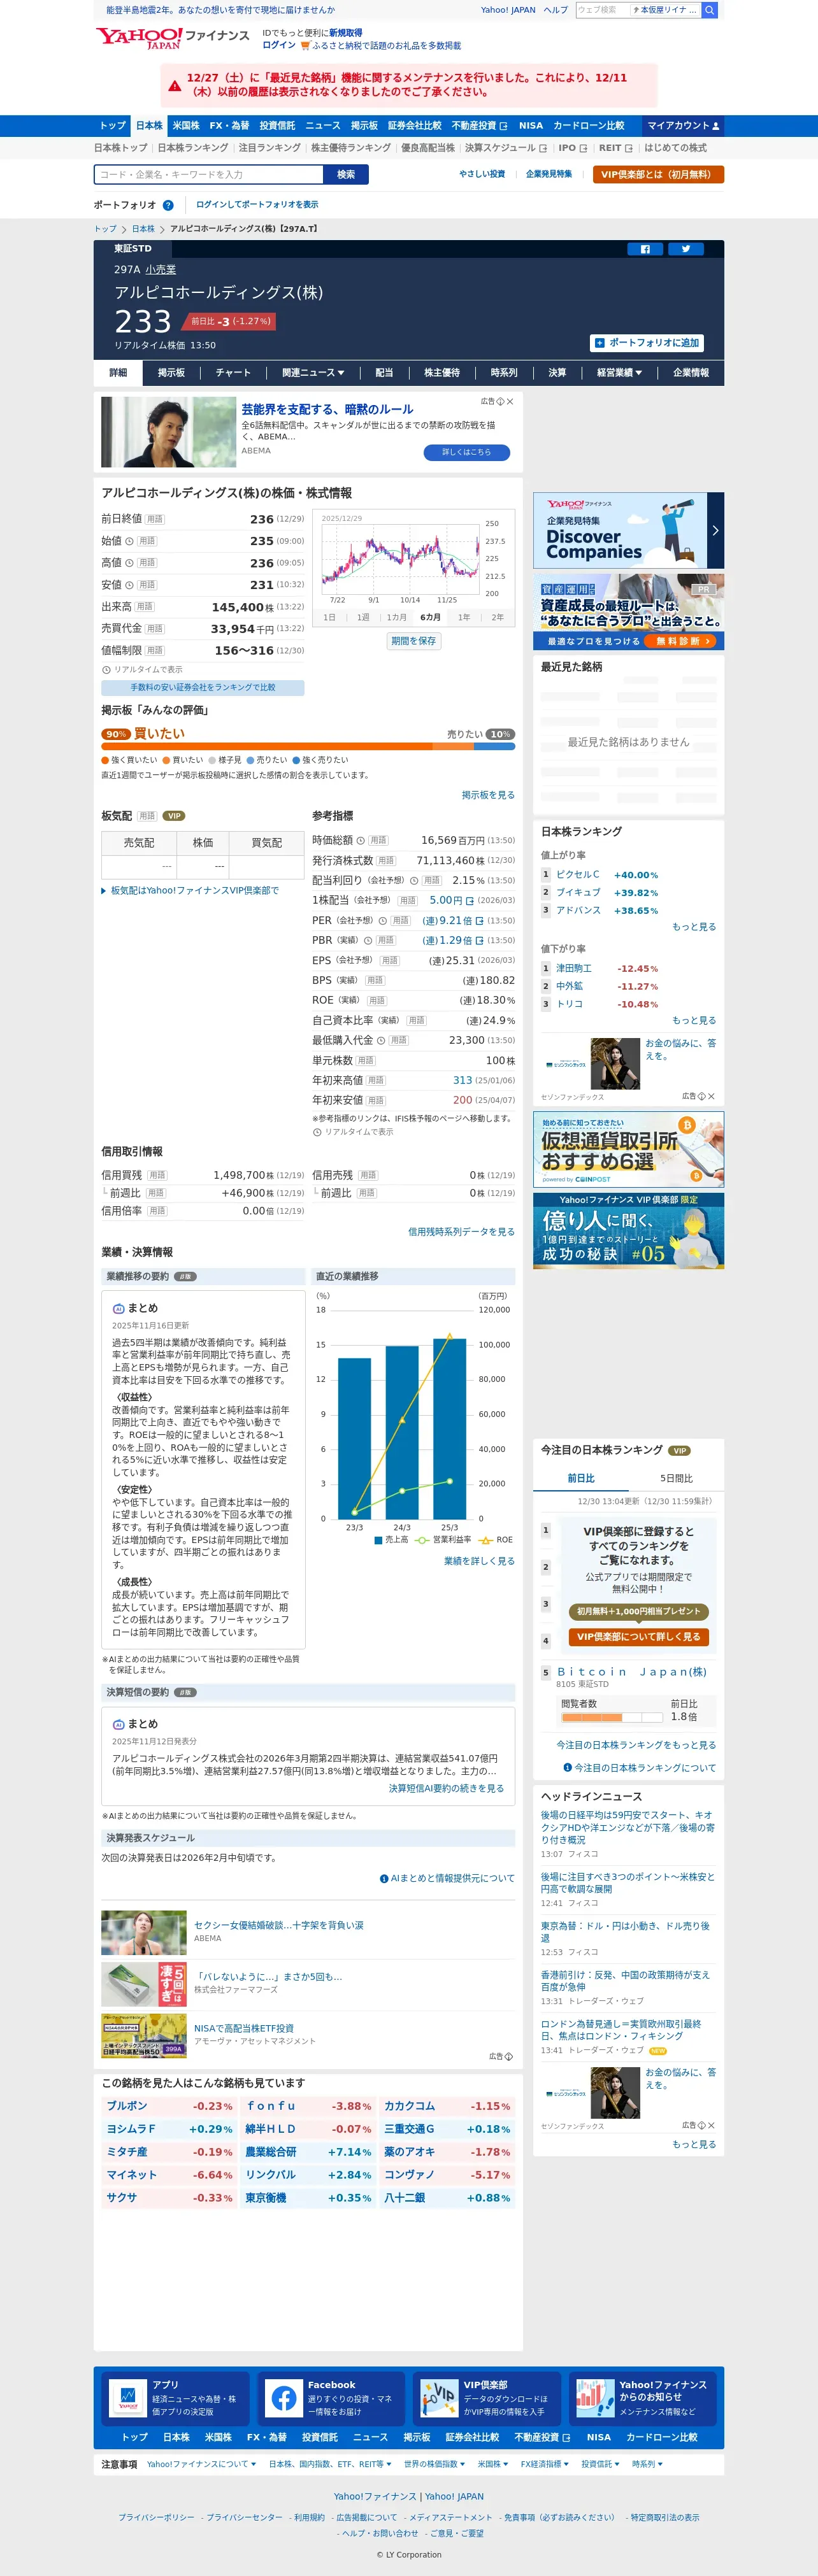
Task: Switch chart period to 1カ月
Action: pyautogui.click(x=397, y=618)
